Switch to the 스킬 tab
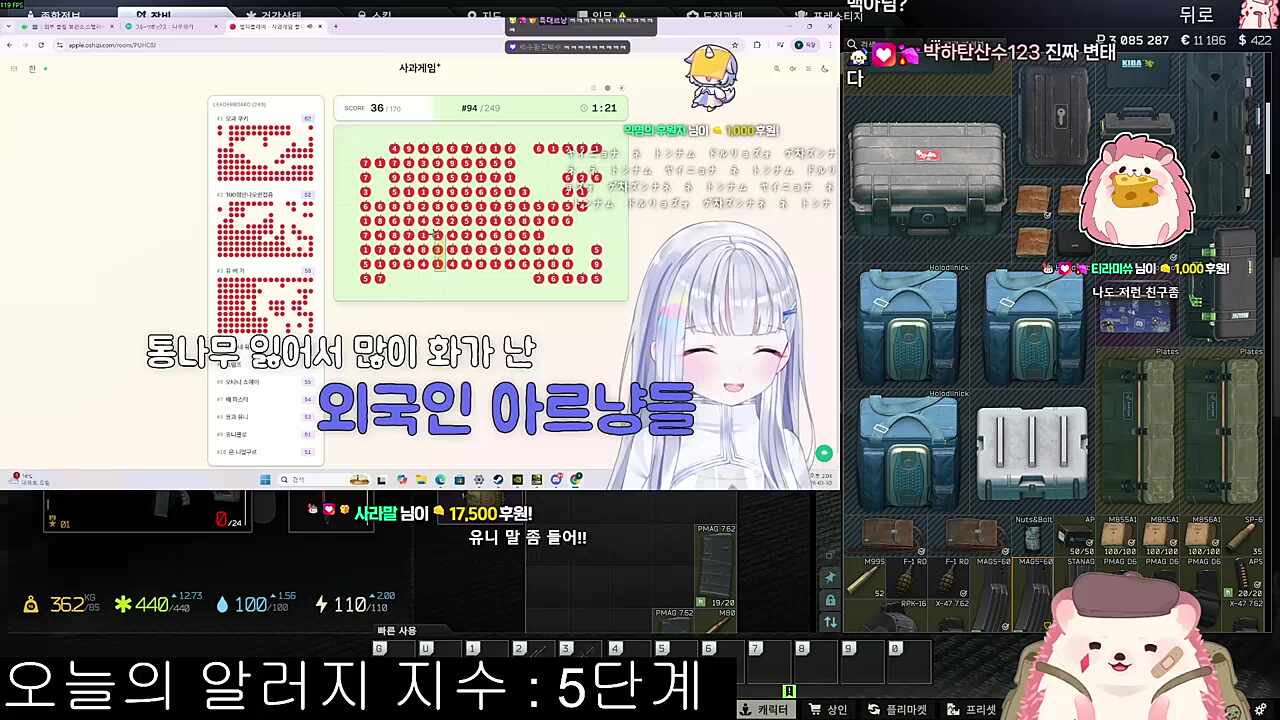The image size is (1280, 720). pos(375,16)
